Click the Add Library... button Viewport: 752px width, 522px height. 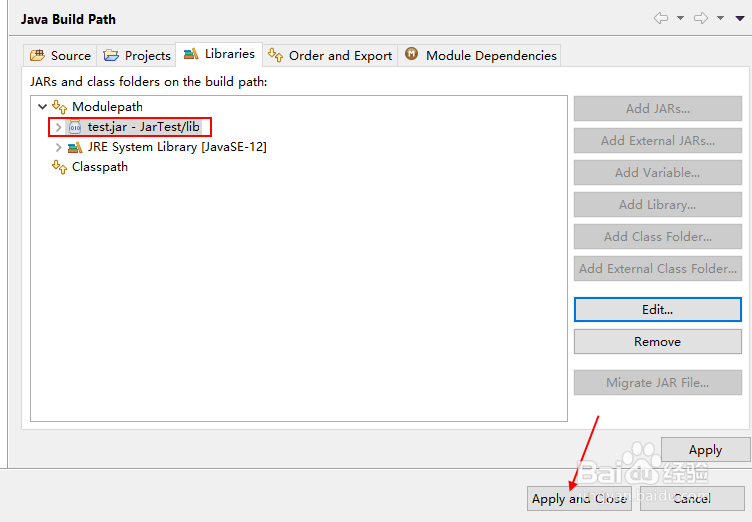click(658, 204)
